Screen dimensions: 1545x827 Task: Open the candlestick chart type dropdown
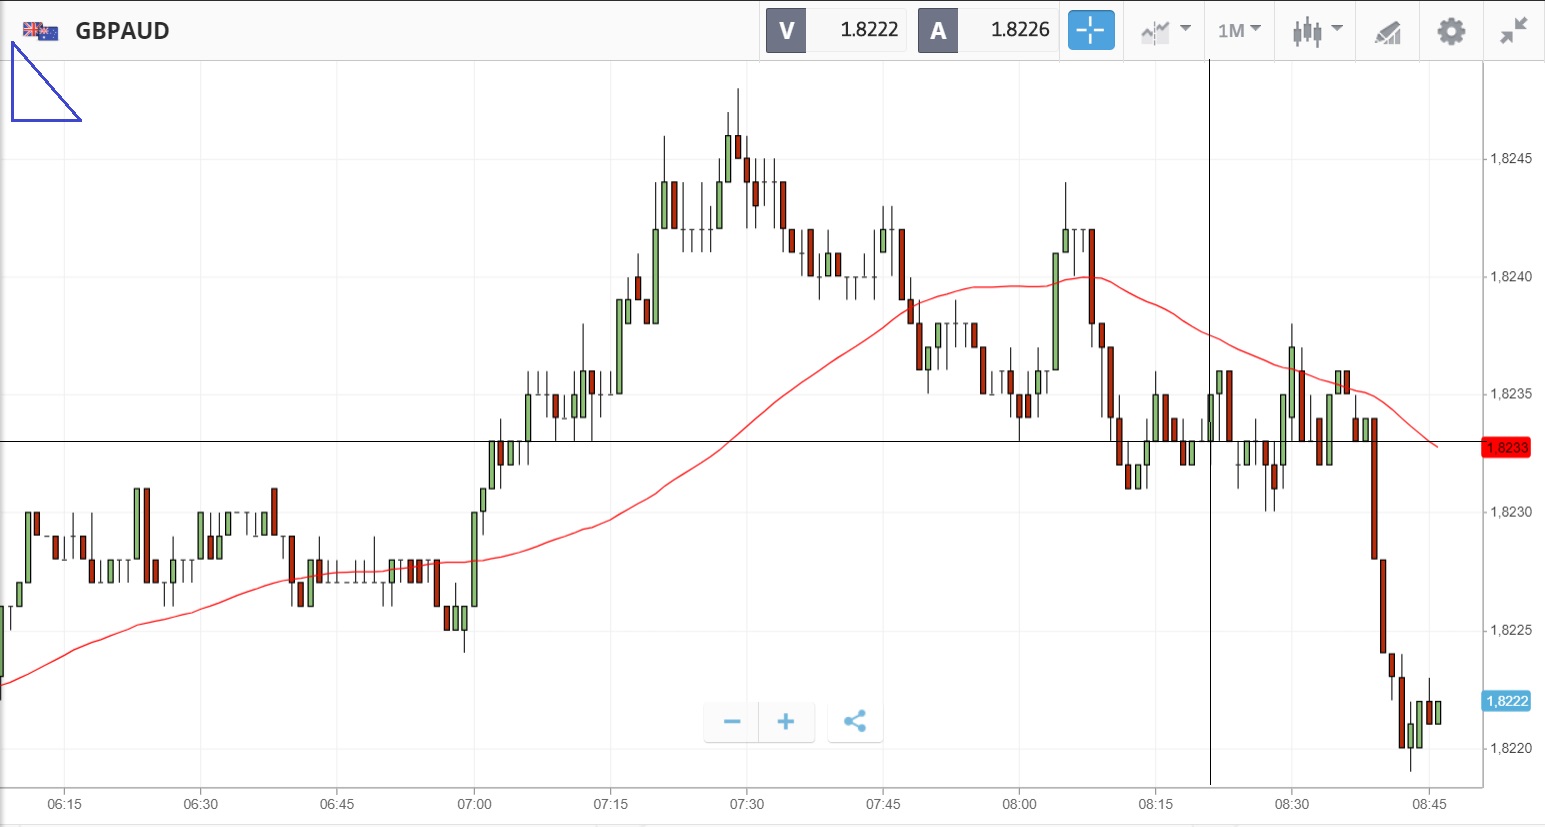pyautogui.click(x=1317, y=31)
